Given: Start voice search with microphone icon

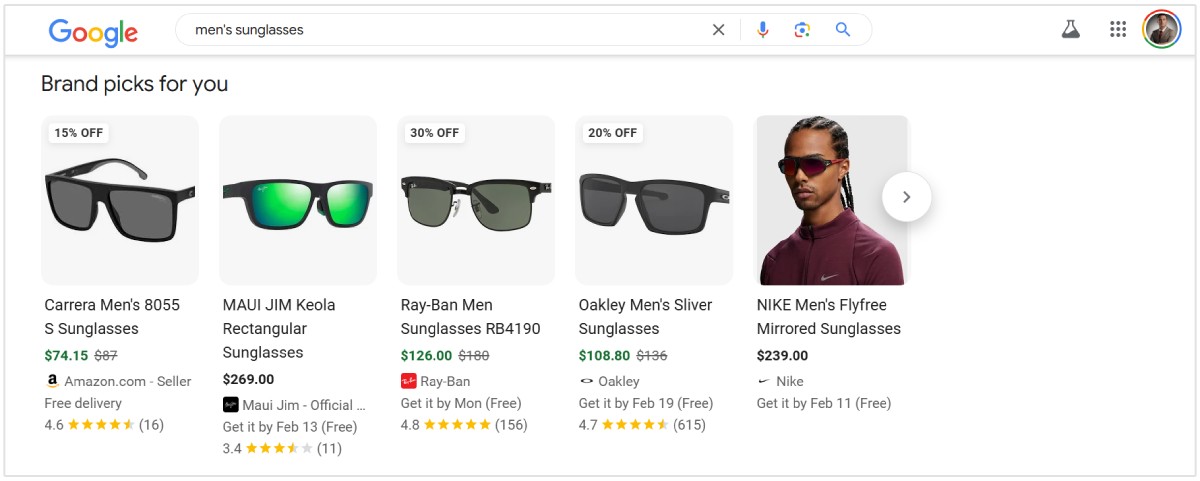Looking at the screenshot, I should click(763, 30).
